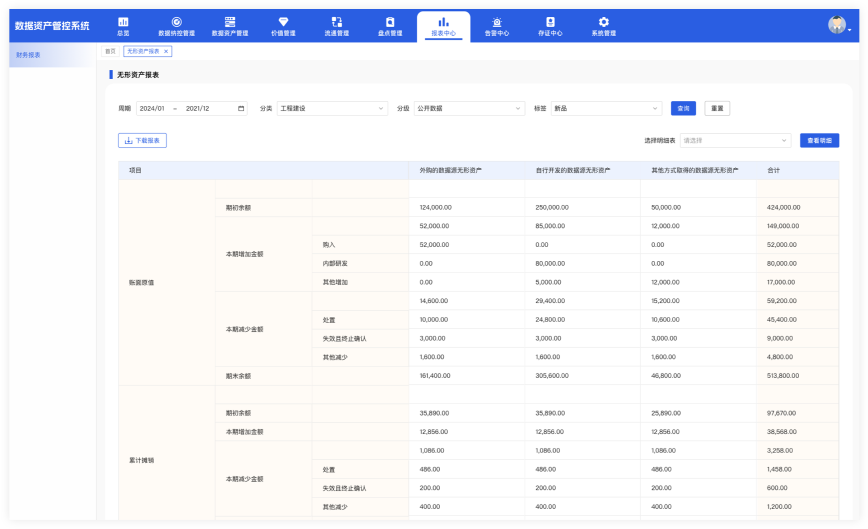Viewport: 868px width, 529px height.
Task: Switch to the 报表中心 tab
Action: tap(443, 25)
